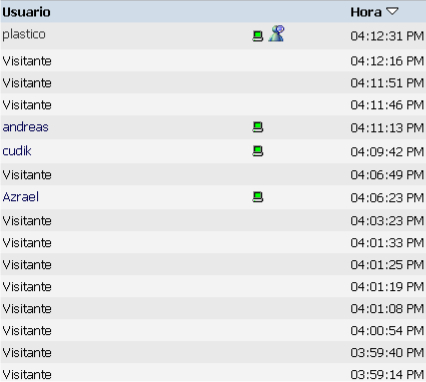Toggle sort using the Hora arrow
This screenshot has width=426, height=382.
point(392,12)
